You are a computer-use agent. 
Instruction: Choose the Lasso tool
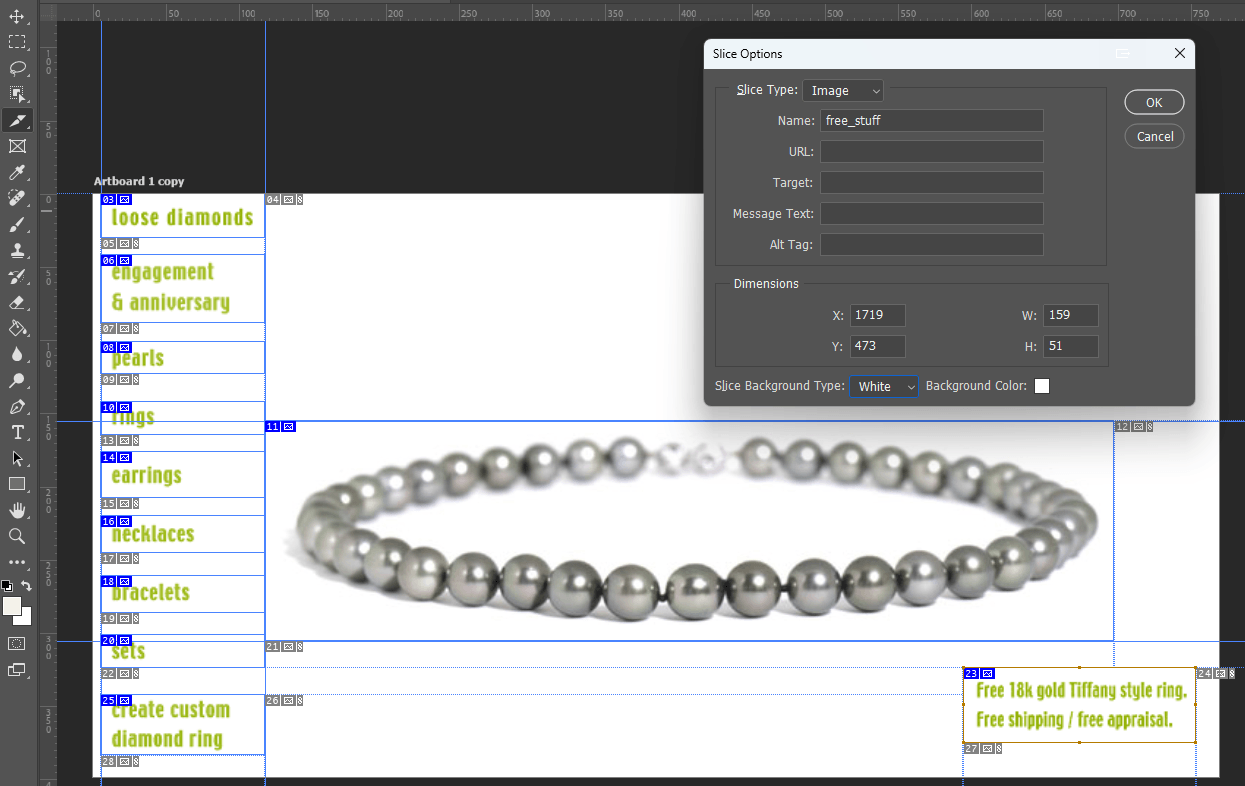click(17, 68)
